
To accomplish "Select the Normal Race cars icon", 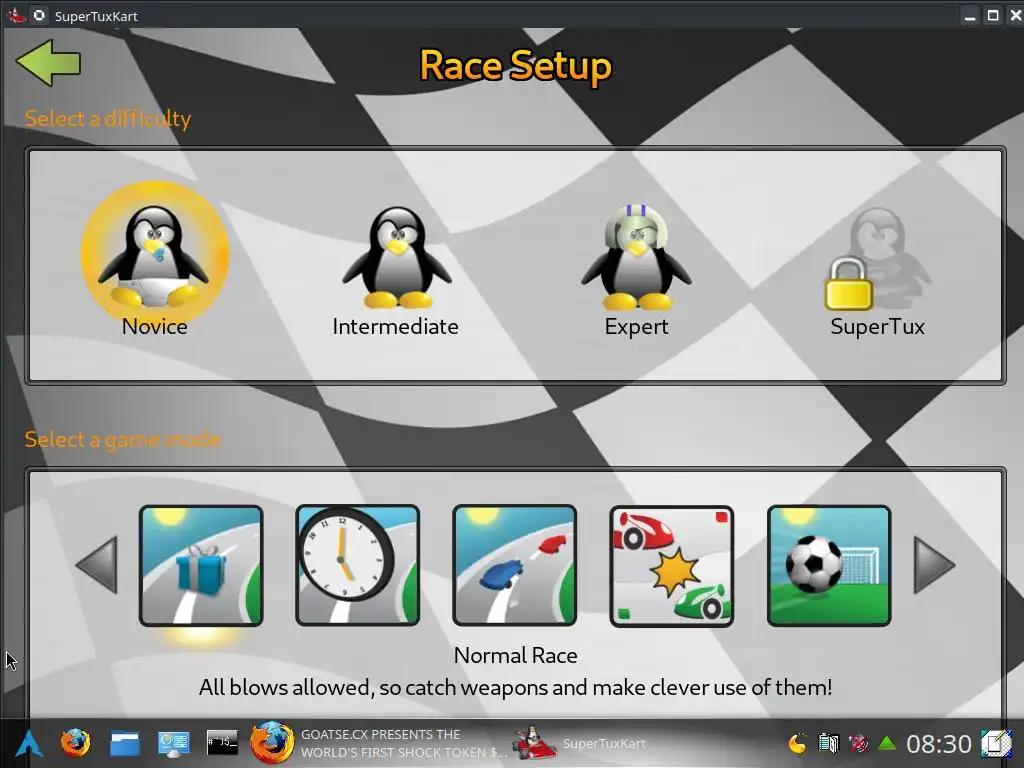I will coord(515,566).
